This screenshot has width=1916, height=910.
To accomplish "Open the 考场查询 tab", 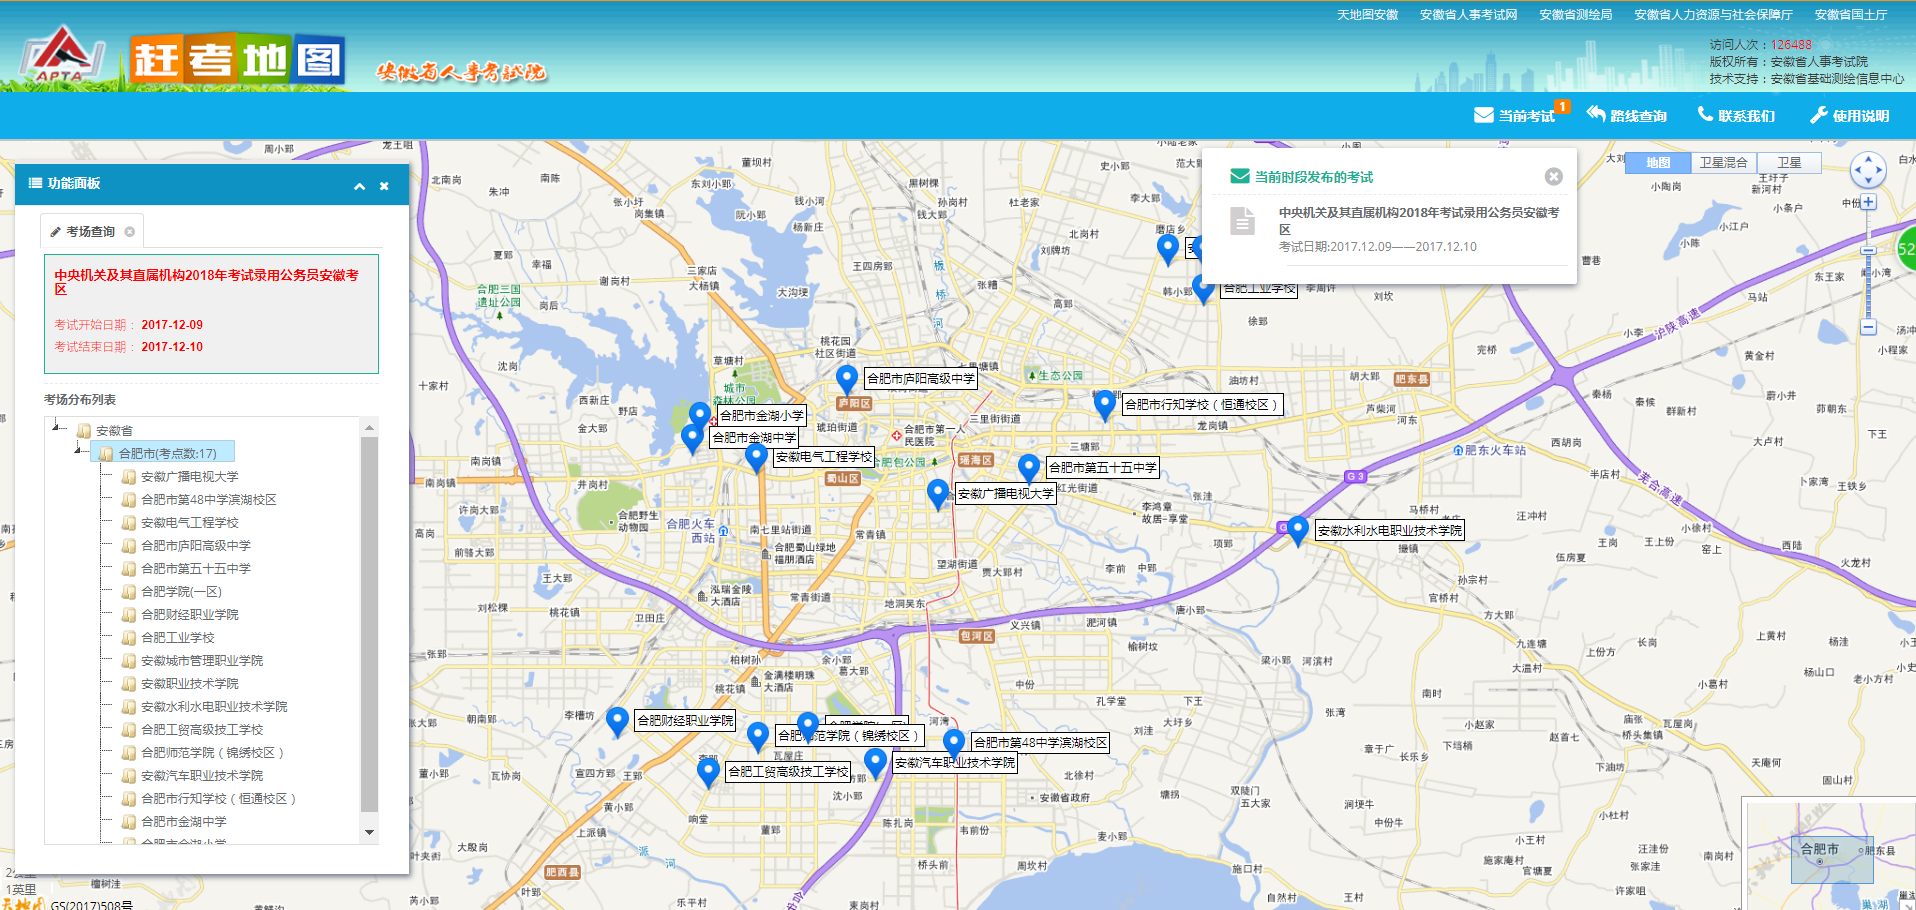I will click(91, 232).
